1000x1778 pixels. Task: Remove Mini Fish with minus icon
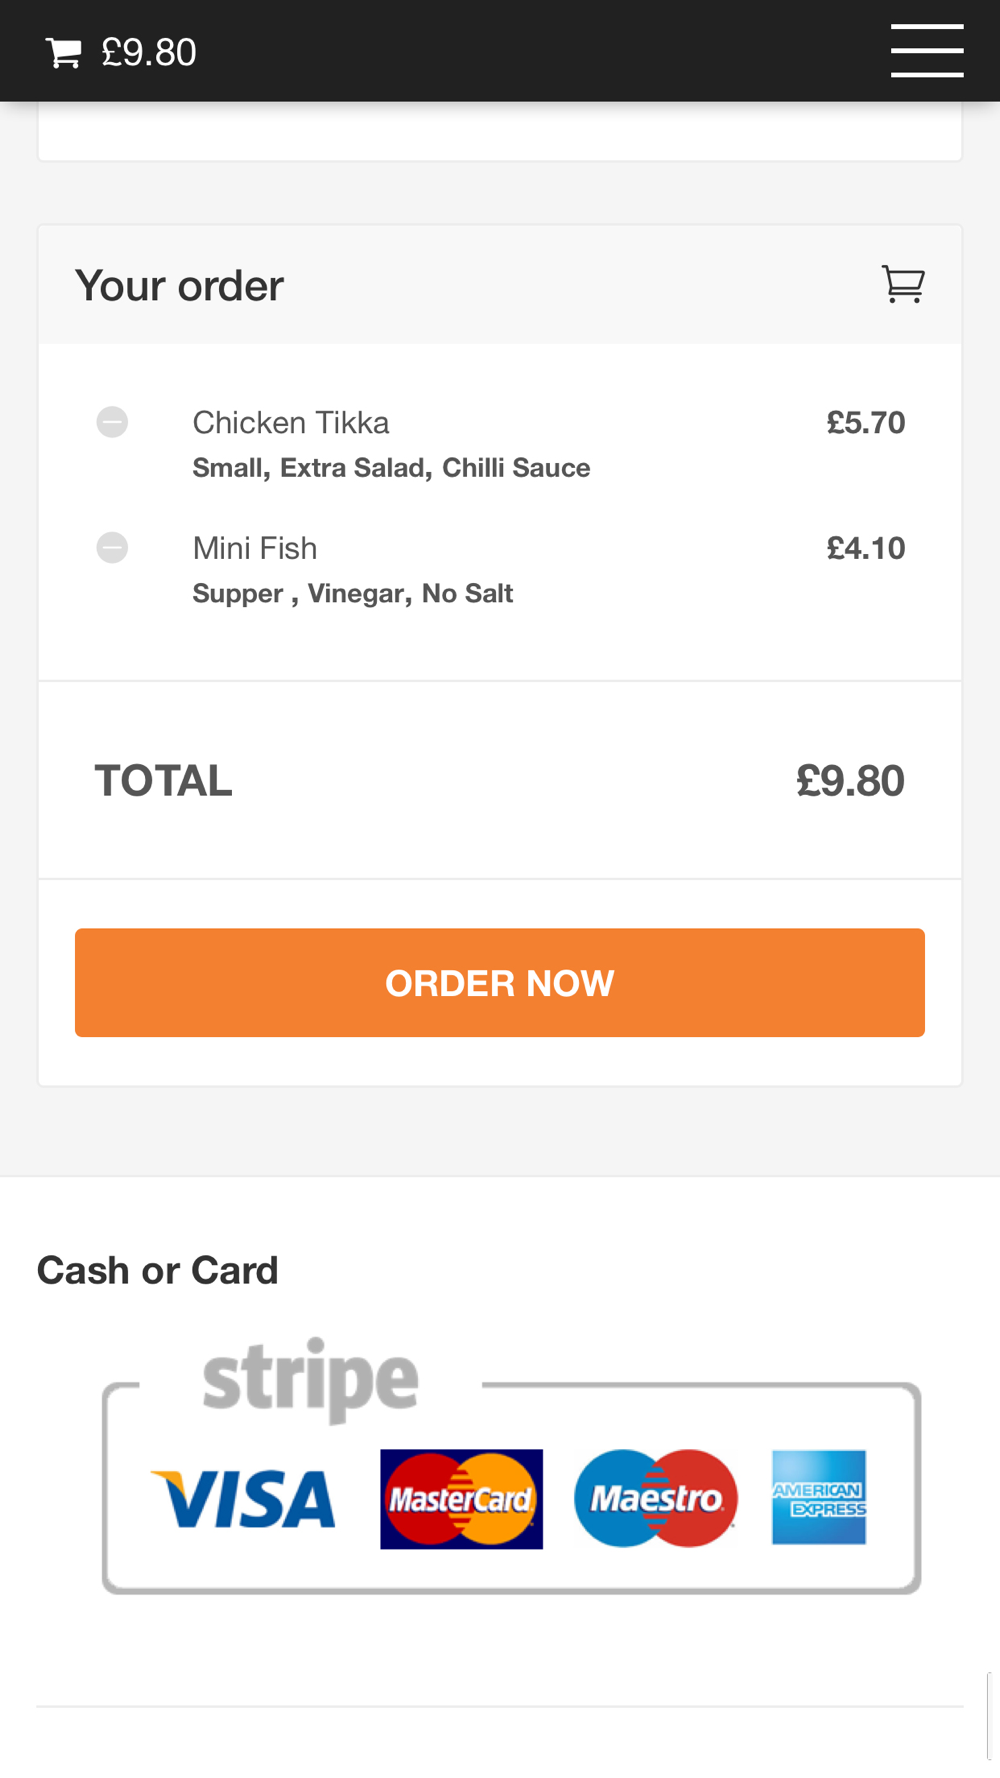tap(112, 548)
